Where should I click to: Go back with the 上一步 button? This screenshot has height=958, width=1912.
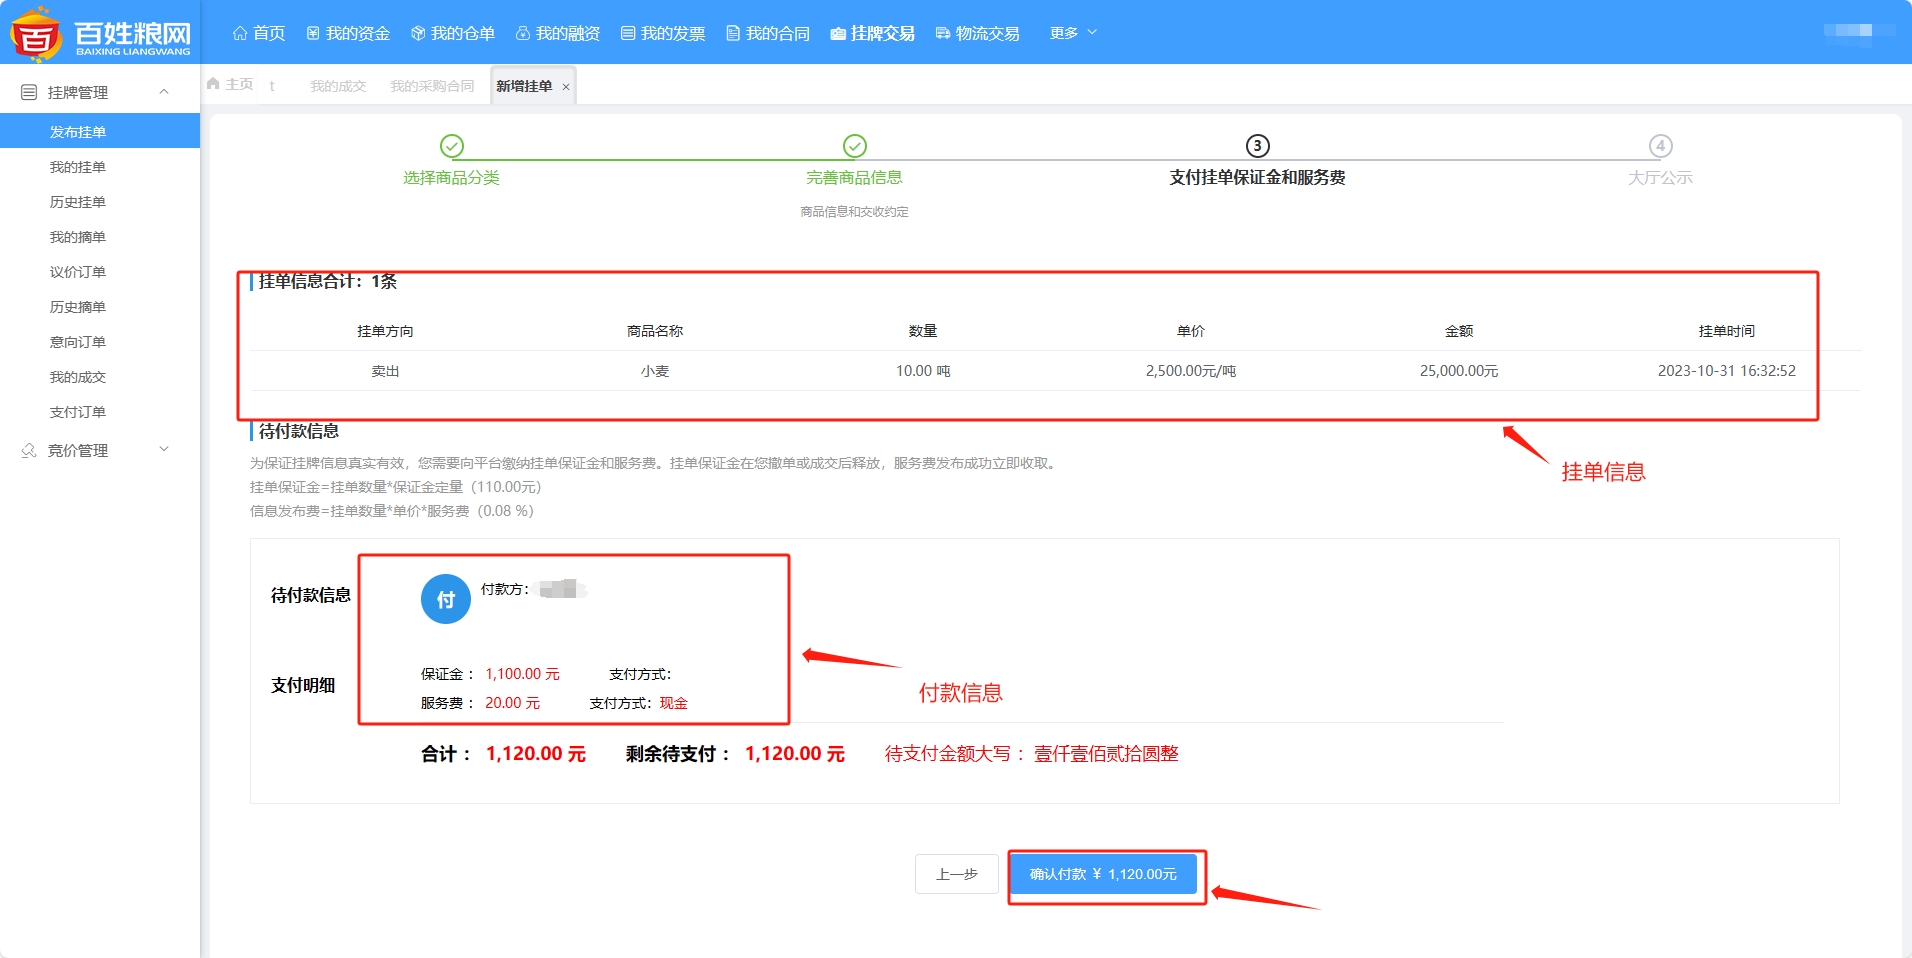click(956, 874)
